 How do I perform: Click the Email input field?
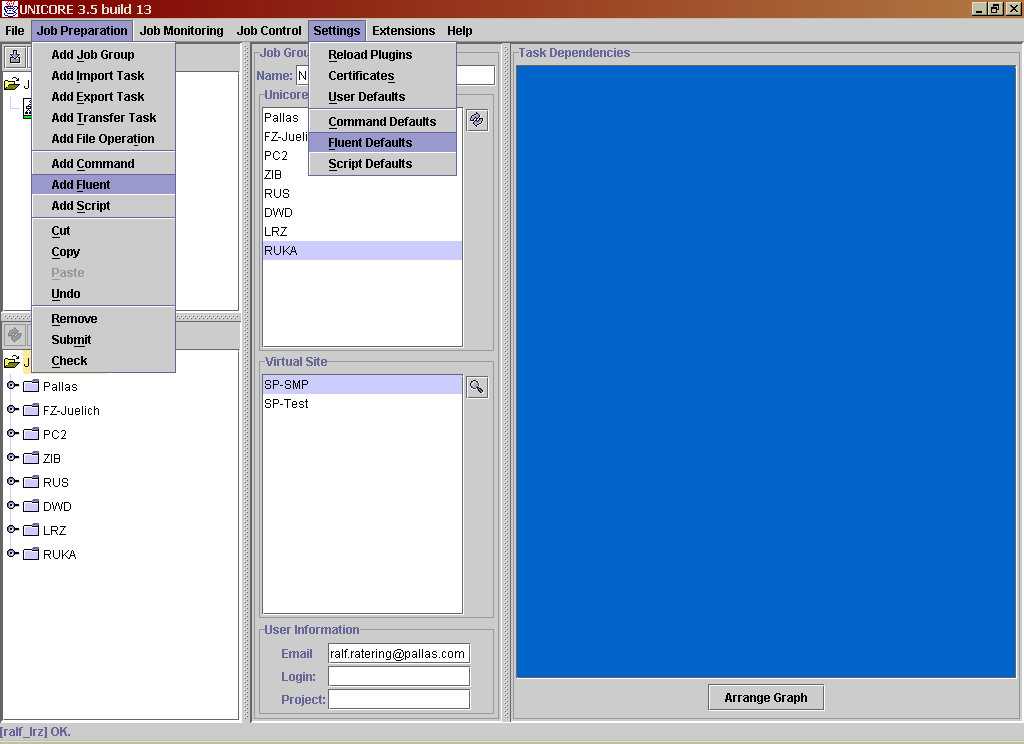point(399,654)
